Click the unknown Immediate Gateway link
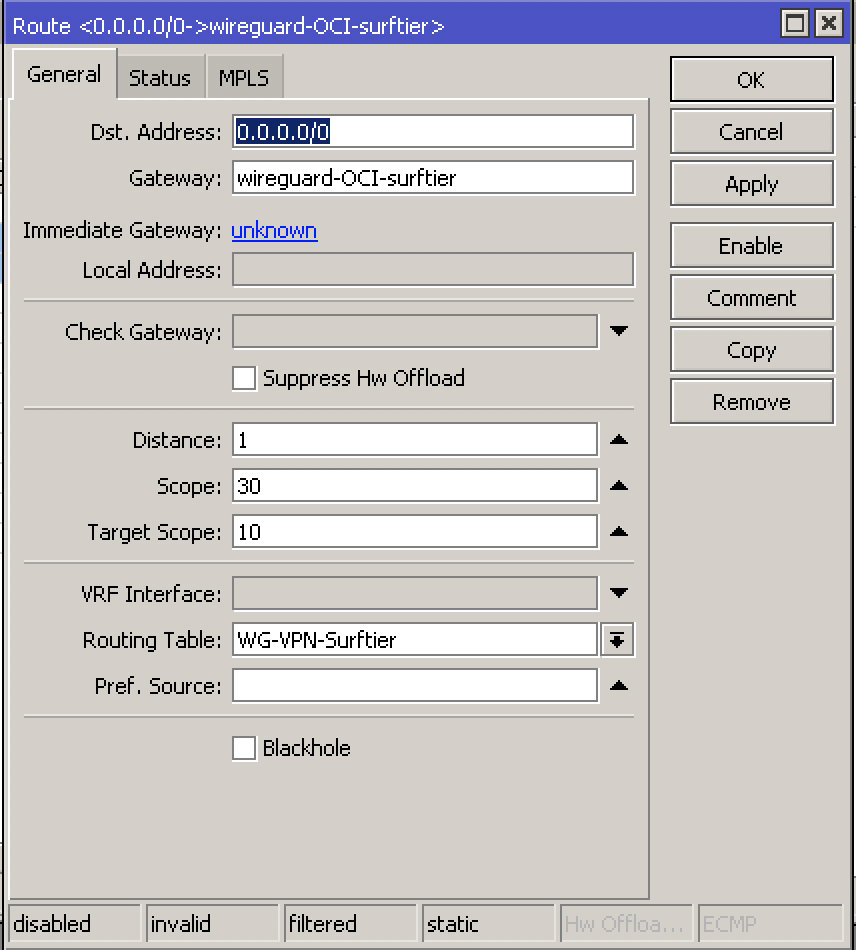 (x=274, y=230)
